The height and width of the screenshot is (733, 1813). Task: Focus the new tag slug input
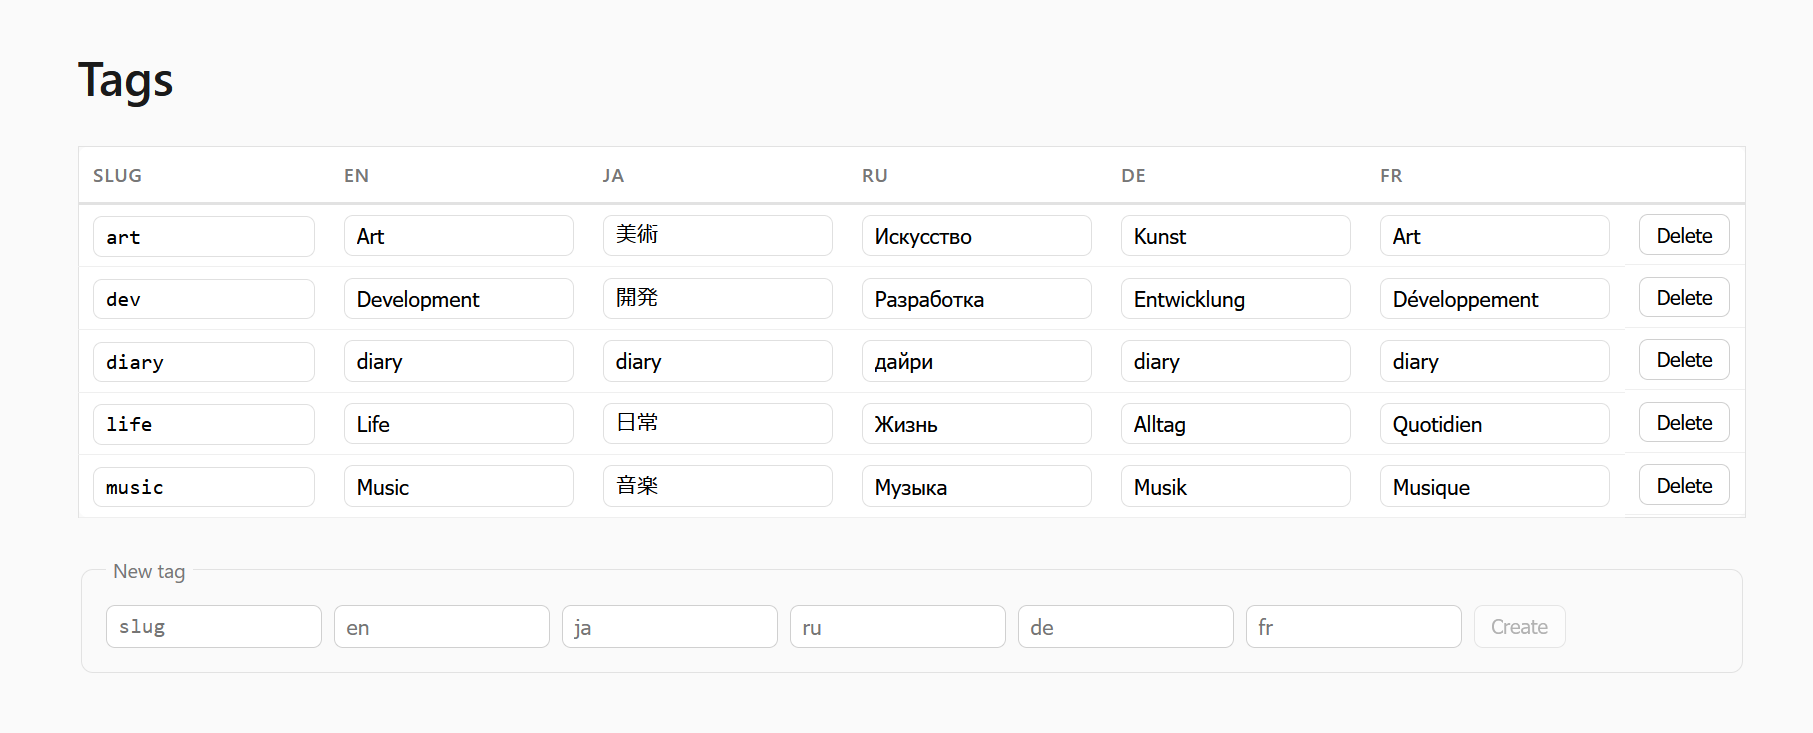[214, 626]
